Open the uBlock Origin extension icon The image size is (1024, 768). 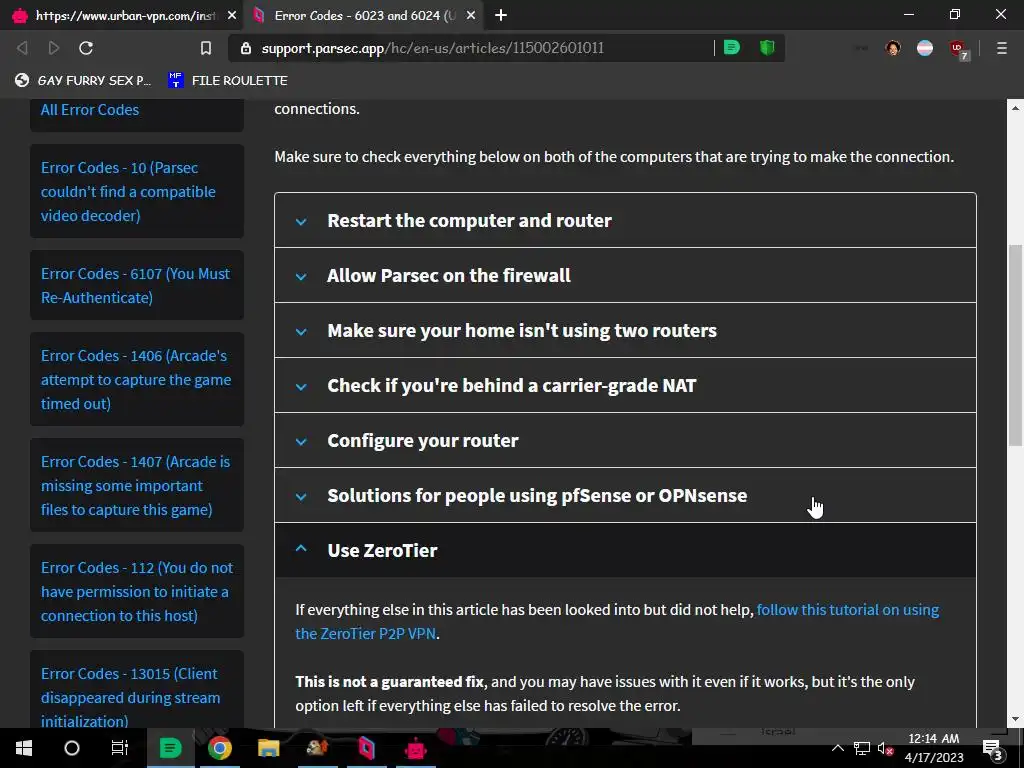click(x=958, y=49)
